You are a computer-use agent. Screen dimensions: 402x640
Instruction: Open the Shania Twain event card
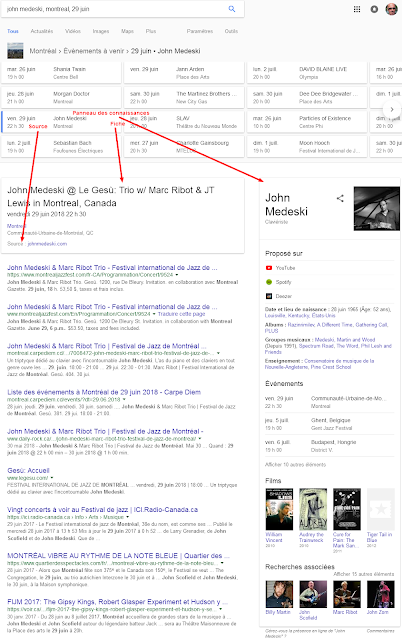tap(61, 73)
